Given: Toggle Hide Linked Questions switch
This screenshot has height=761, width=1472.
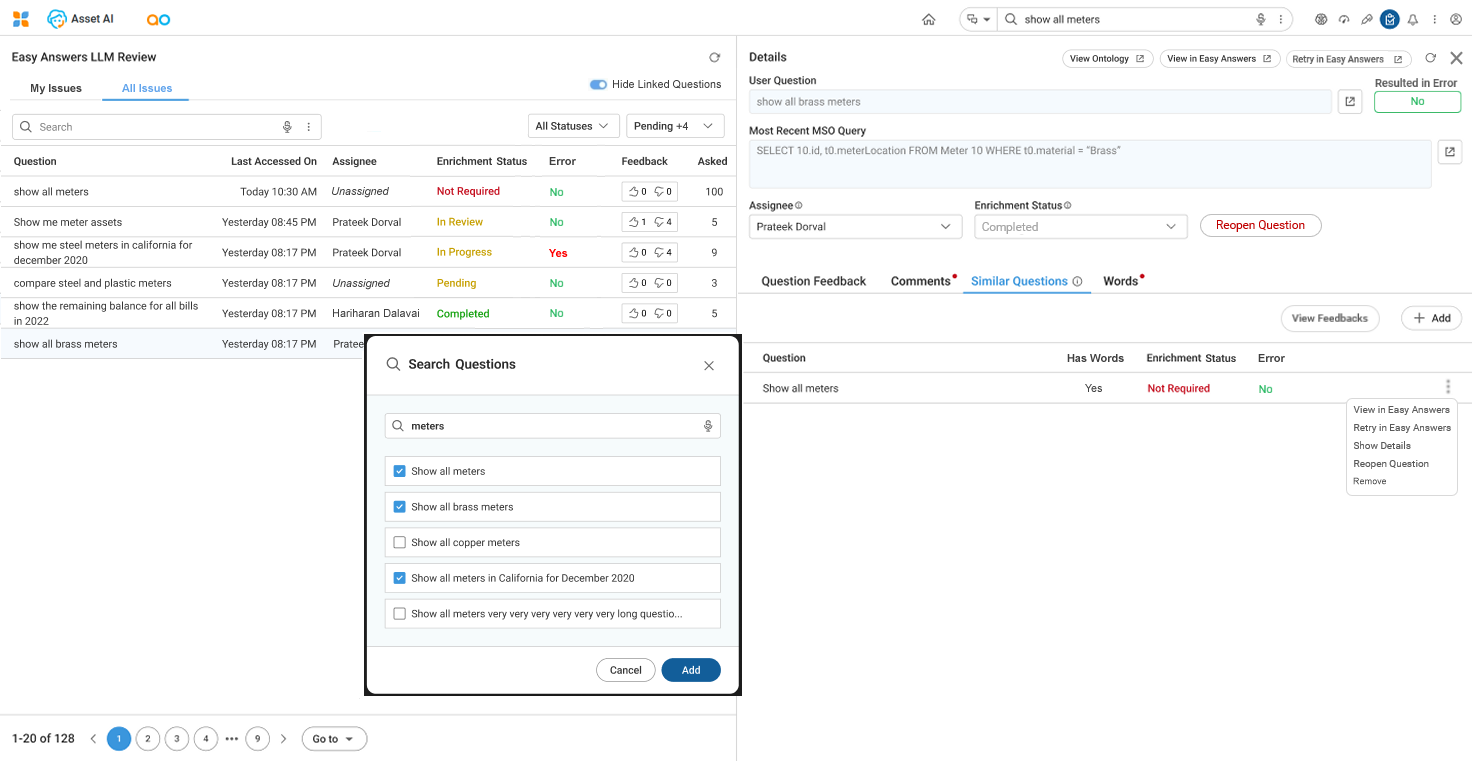Looking at the screenshot, I should pos(598,85).
